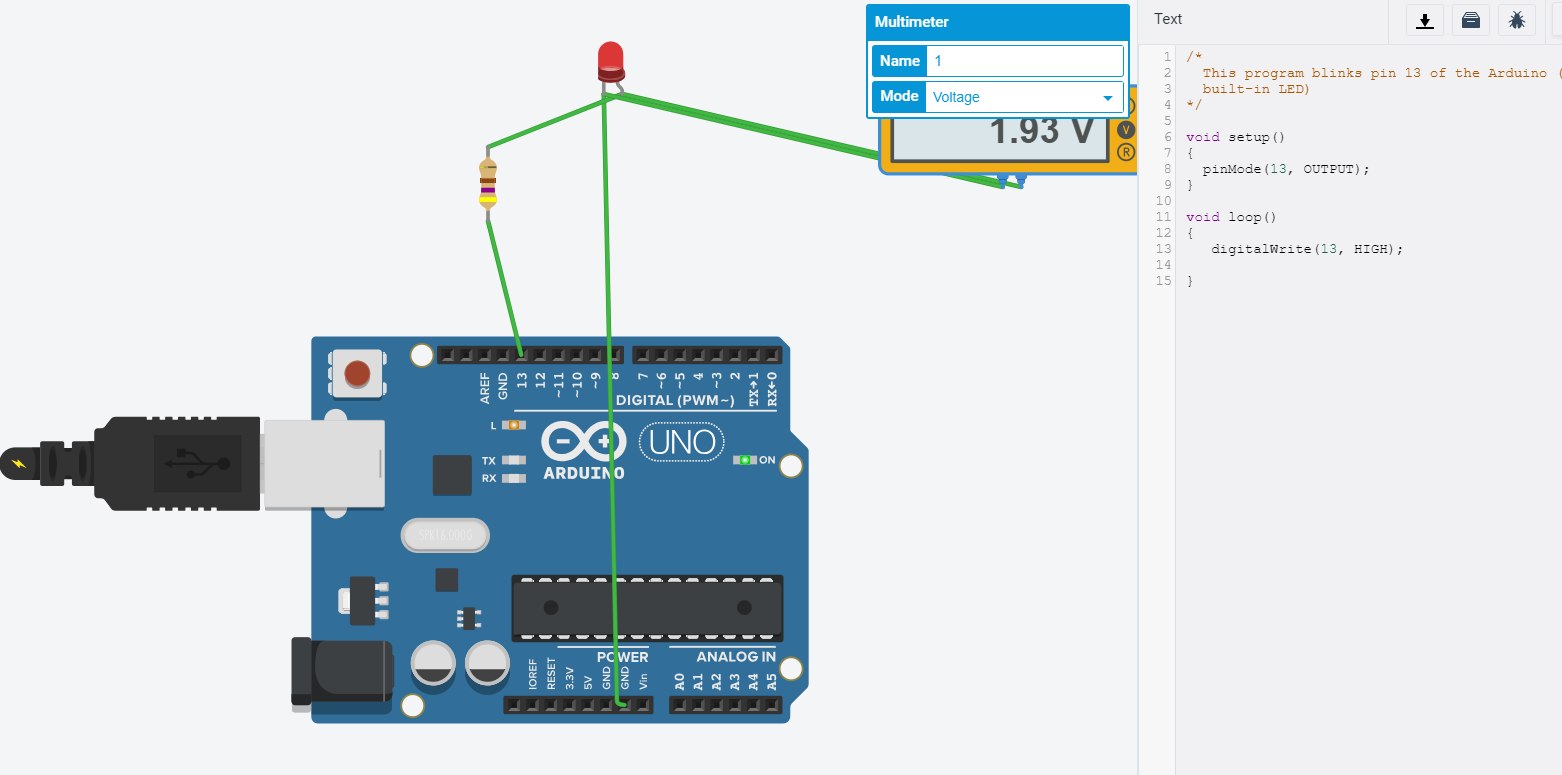The image size is (1562, 775).
Task: Click the silver crystal oscillator
Action: pyautogui.click(x=447, y=537)
